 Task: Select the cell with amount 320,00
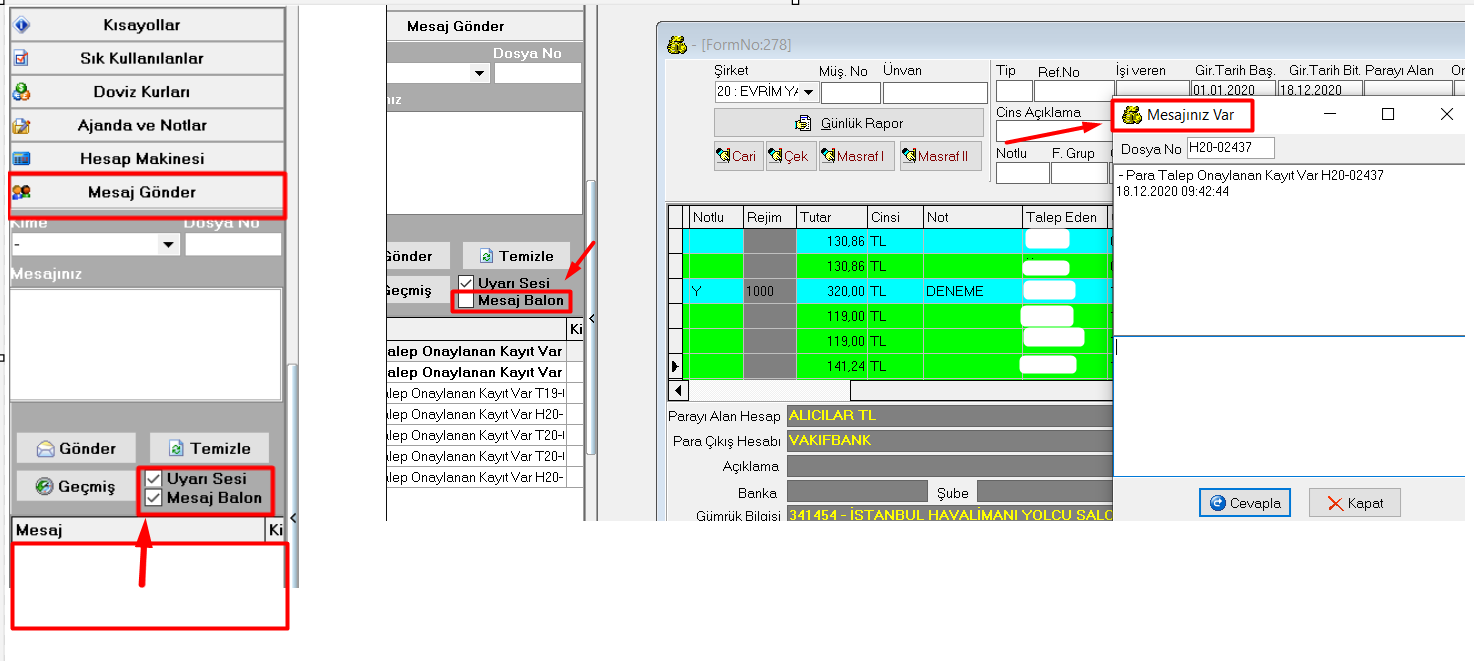point(831,291)
